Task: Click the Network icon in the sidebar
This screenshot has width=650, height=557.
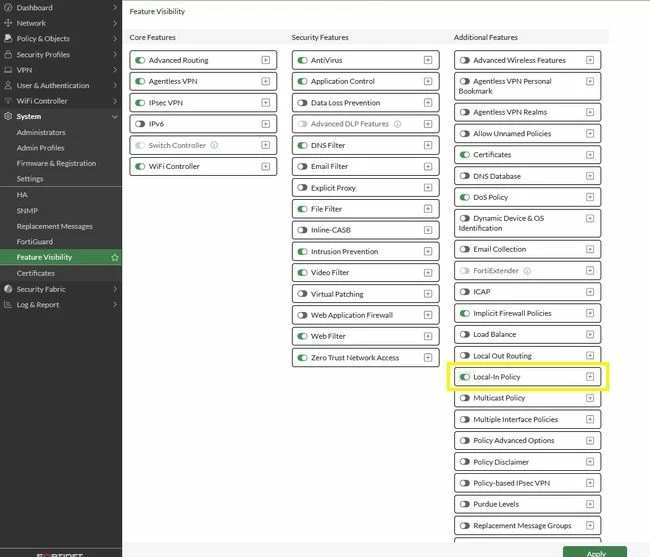Action: click(x=8, y=23)
